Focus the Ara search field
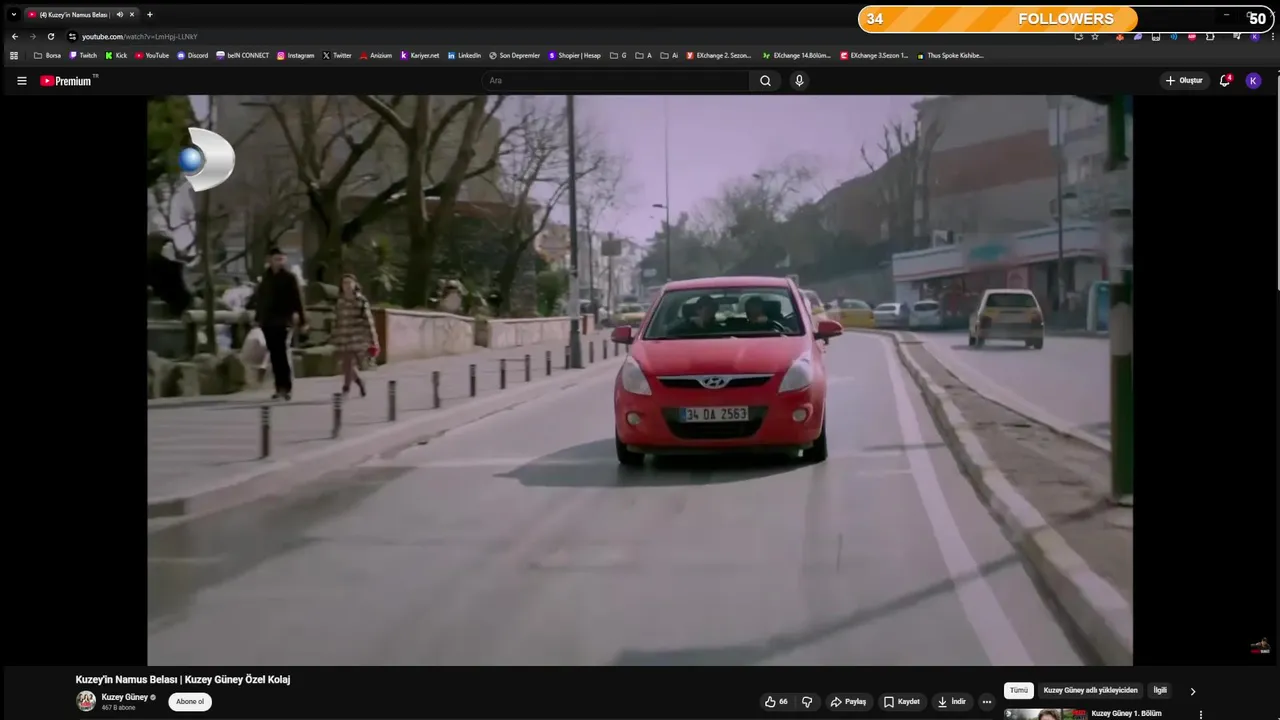 point(616,81)
